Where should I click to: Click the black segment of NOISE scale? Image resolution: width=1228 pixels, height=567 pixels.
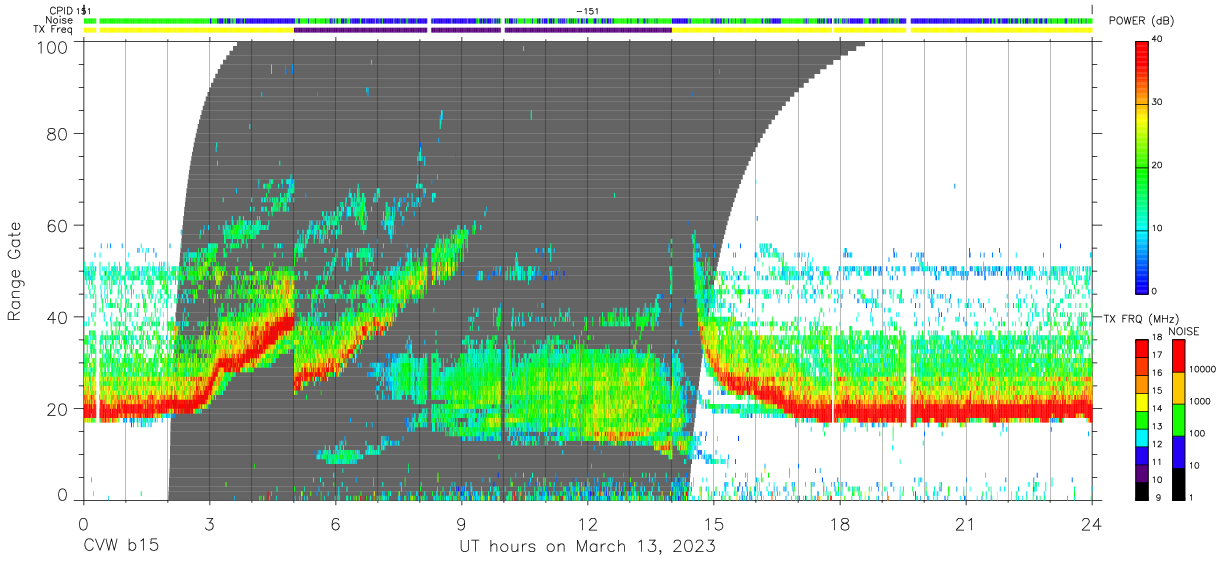pos(1180,483)
